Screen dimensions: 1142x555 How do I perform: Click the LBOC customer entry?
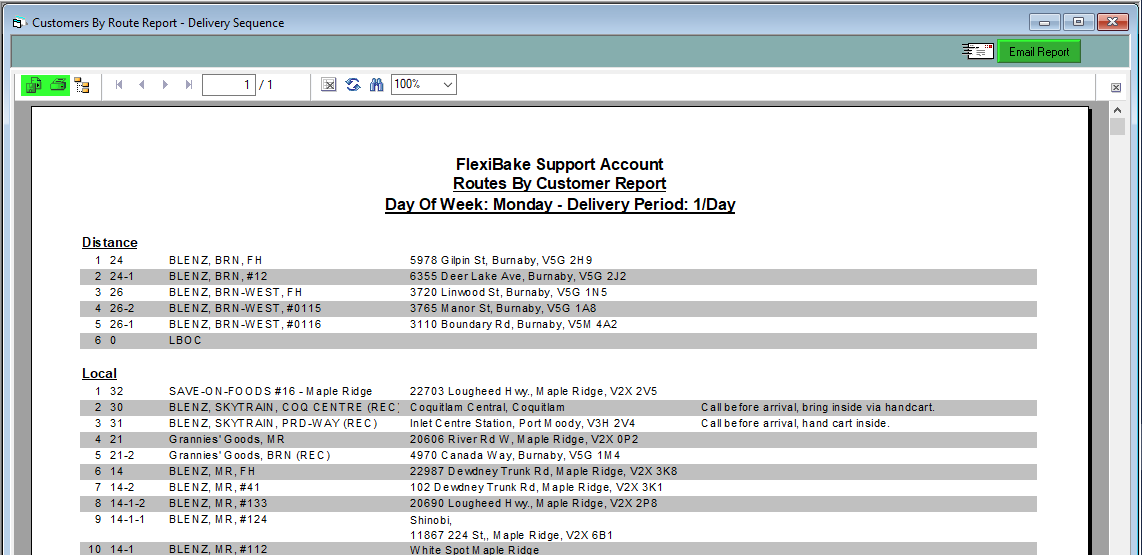point(185,340)
